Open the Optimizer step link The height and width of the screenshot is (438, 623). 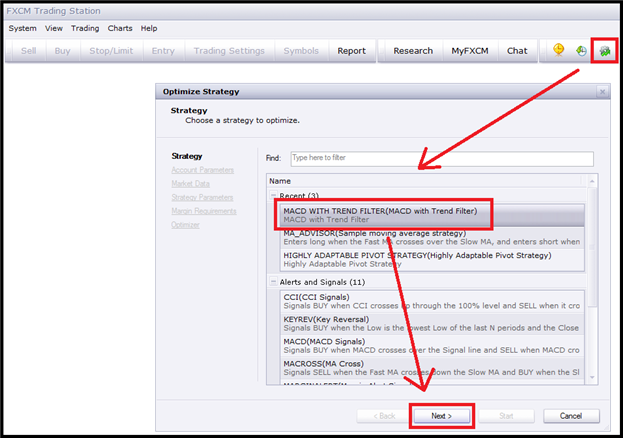[185, 225]
